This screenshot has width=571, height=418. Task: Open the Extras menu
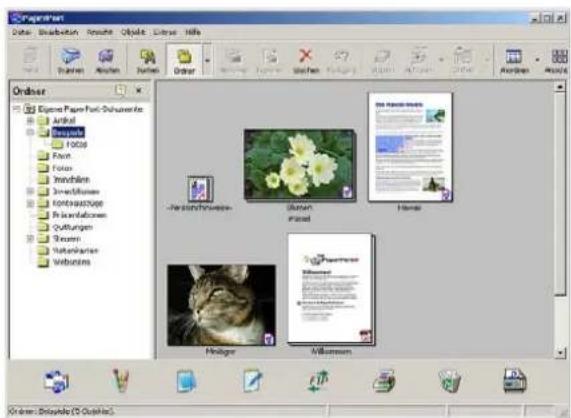pos(165,32)
